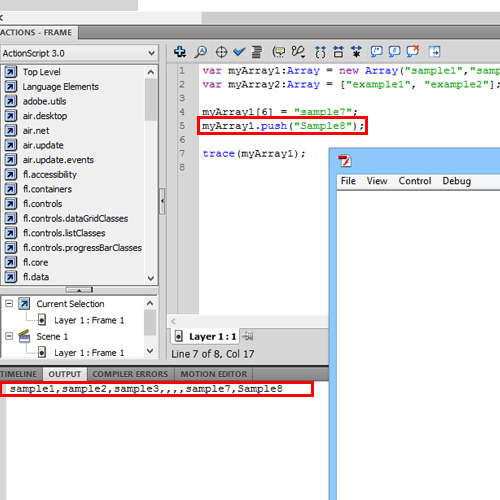Click Add new item to script icon
This screenshot has height=500, width=500.
pyautogui.click(x=180, y=52)
